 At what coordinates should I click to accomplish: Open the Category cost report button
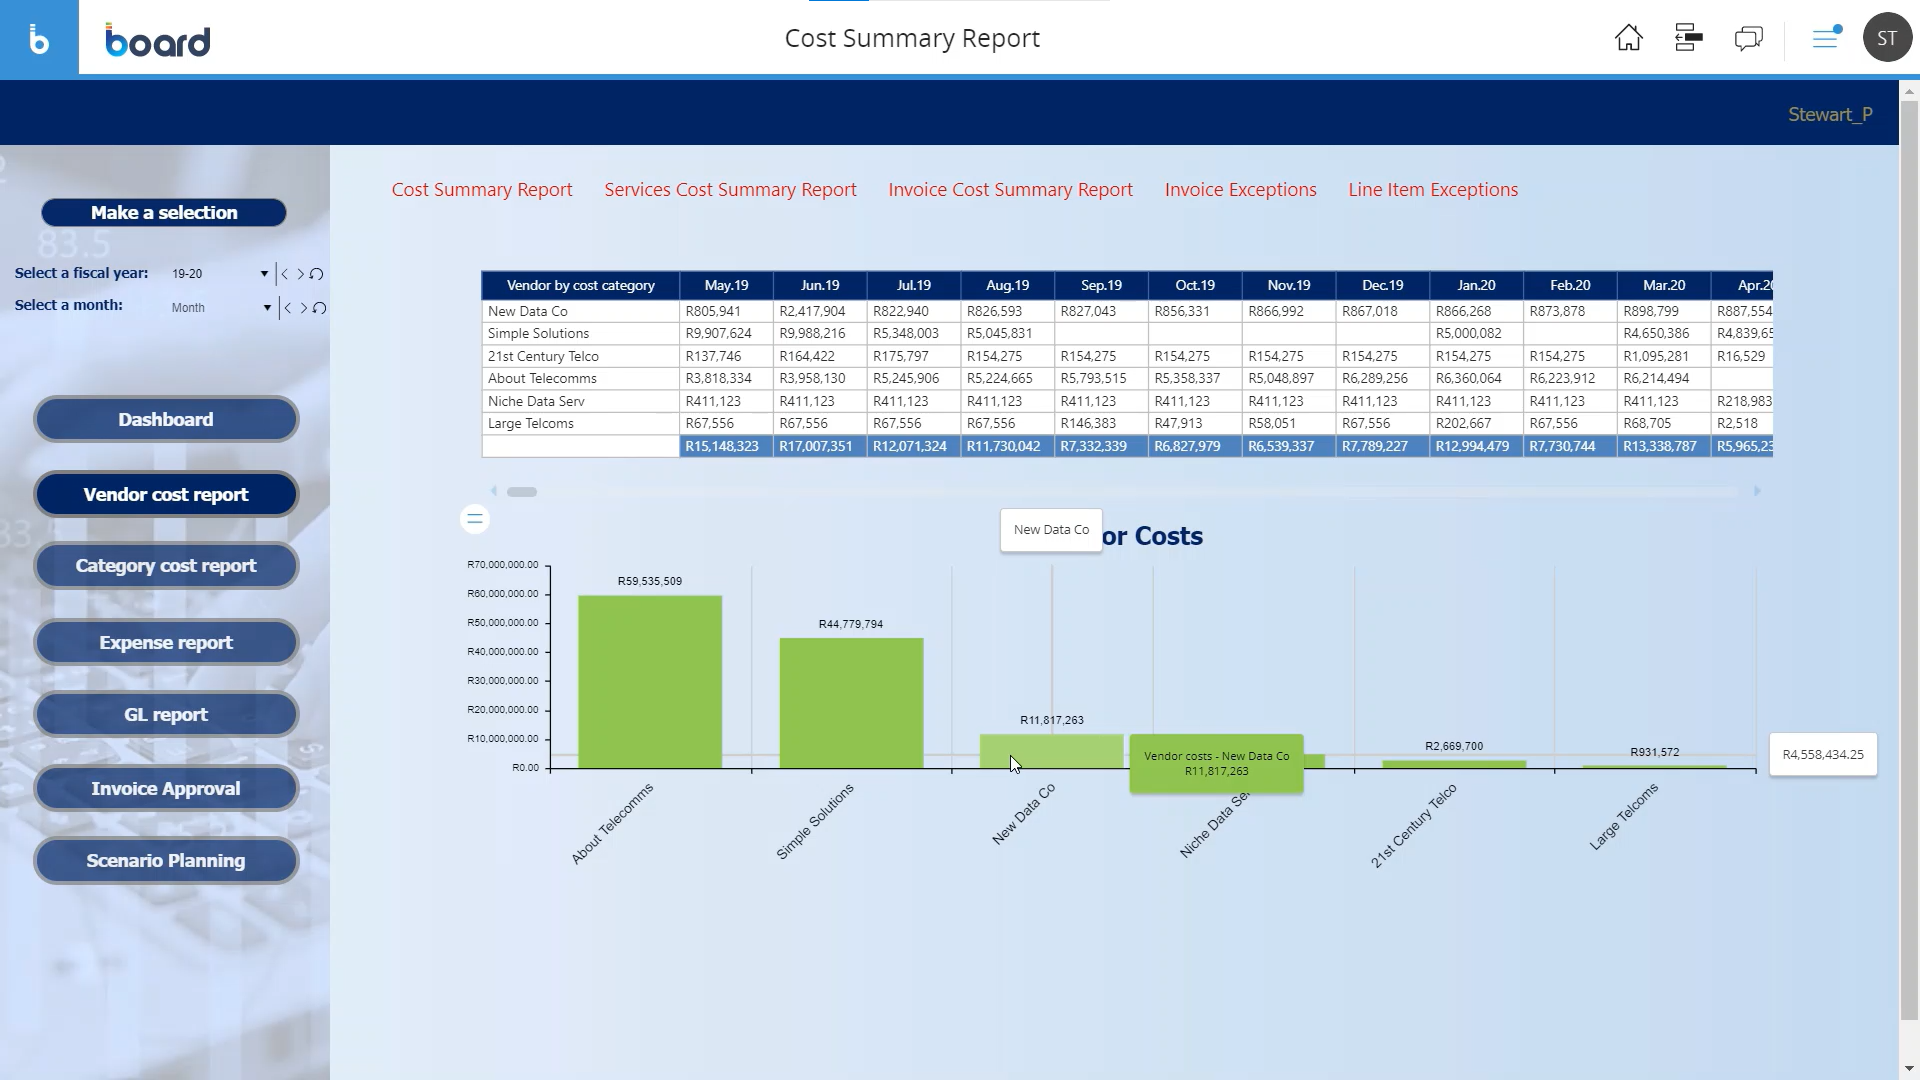(x=166, y=566)
